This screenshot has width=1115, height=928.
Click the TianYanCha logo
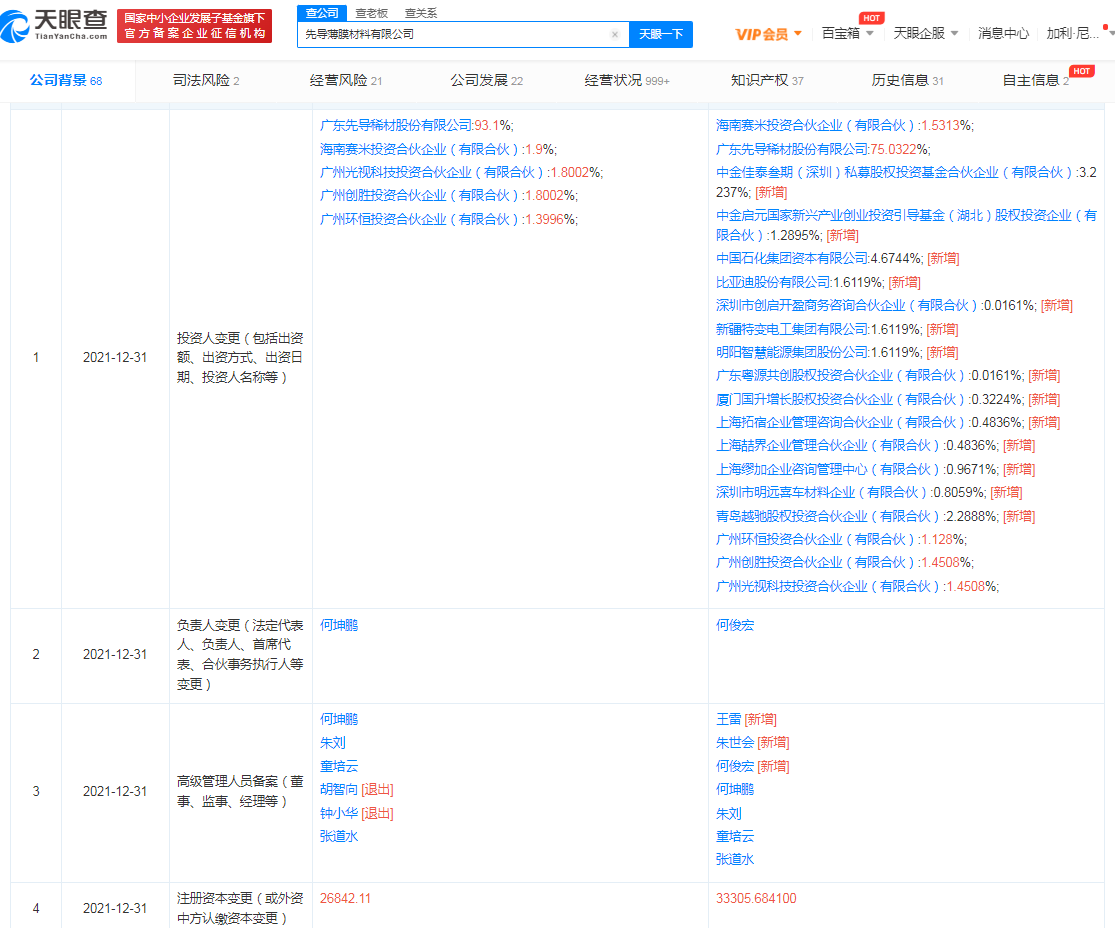coord(54,26)
